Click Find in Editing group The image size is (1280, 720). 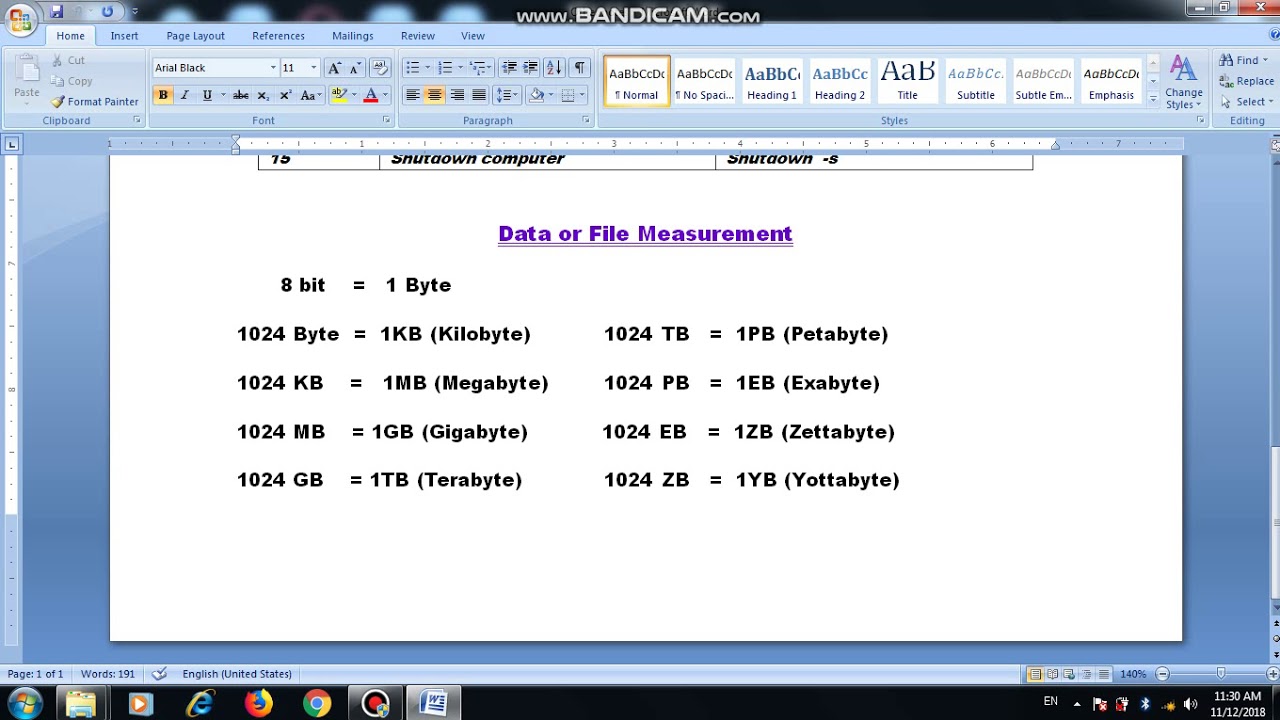pyautogui.click(x=1244, y=60)
